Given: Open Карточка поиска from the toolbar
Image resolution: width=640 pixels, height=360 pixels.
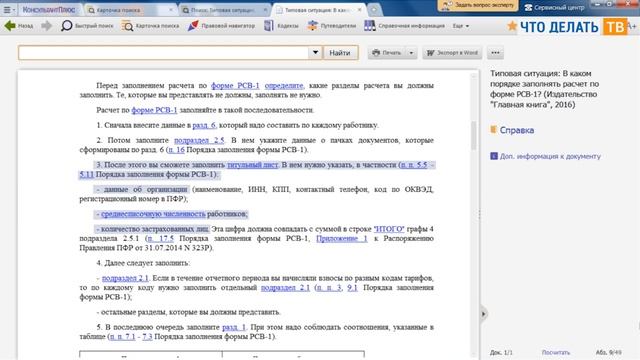Looking at the screenshot, I should coord(150,26).
